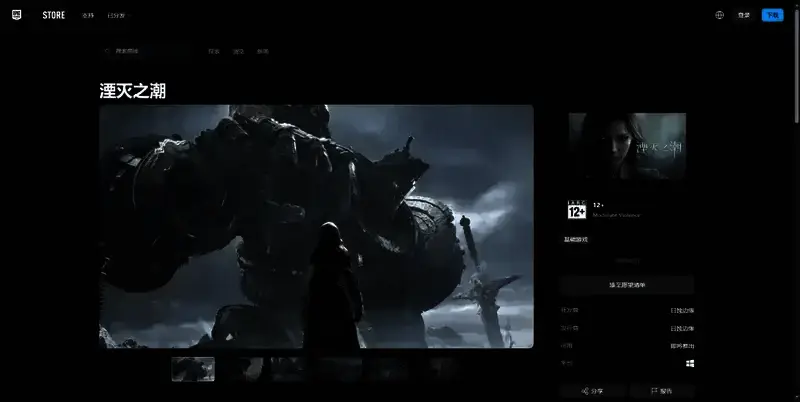Click the Windows platform icon

[690, 363]
